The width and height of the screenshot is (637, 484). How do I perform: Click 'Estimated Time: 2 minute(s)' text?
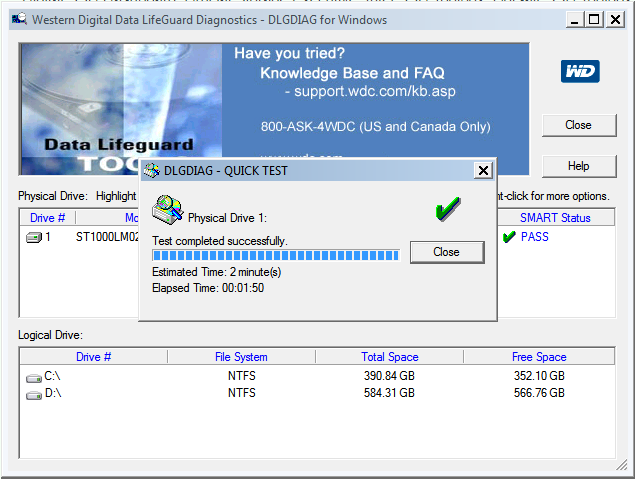click(217, 272)
